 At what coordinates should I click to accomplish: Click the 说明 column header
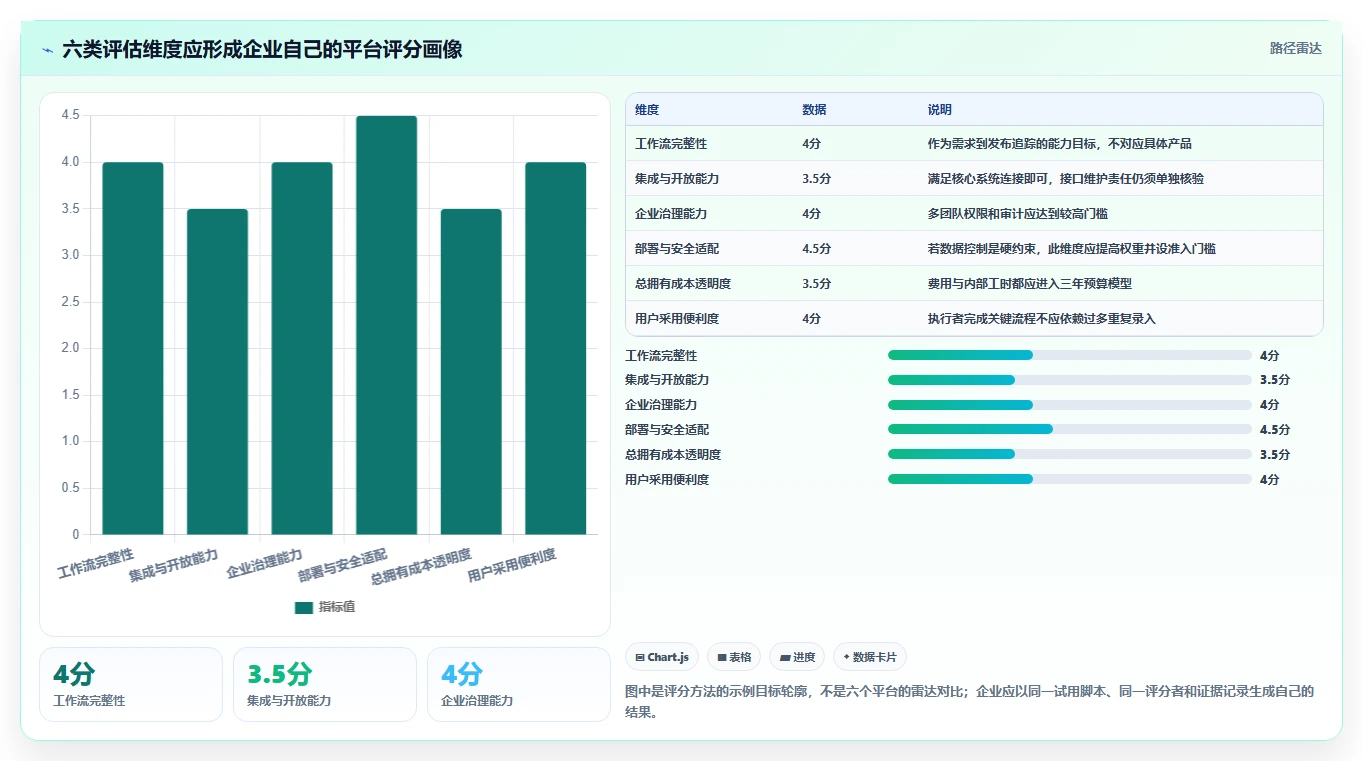[x=940, y=110]
